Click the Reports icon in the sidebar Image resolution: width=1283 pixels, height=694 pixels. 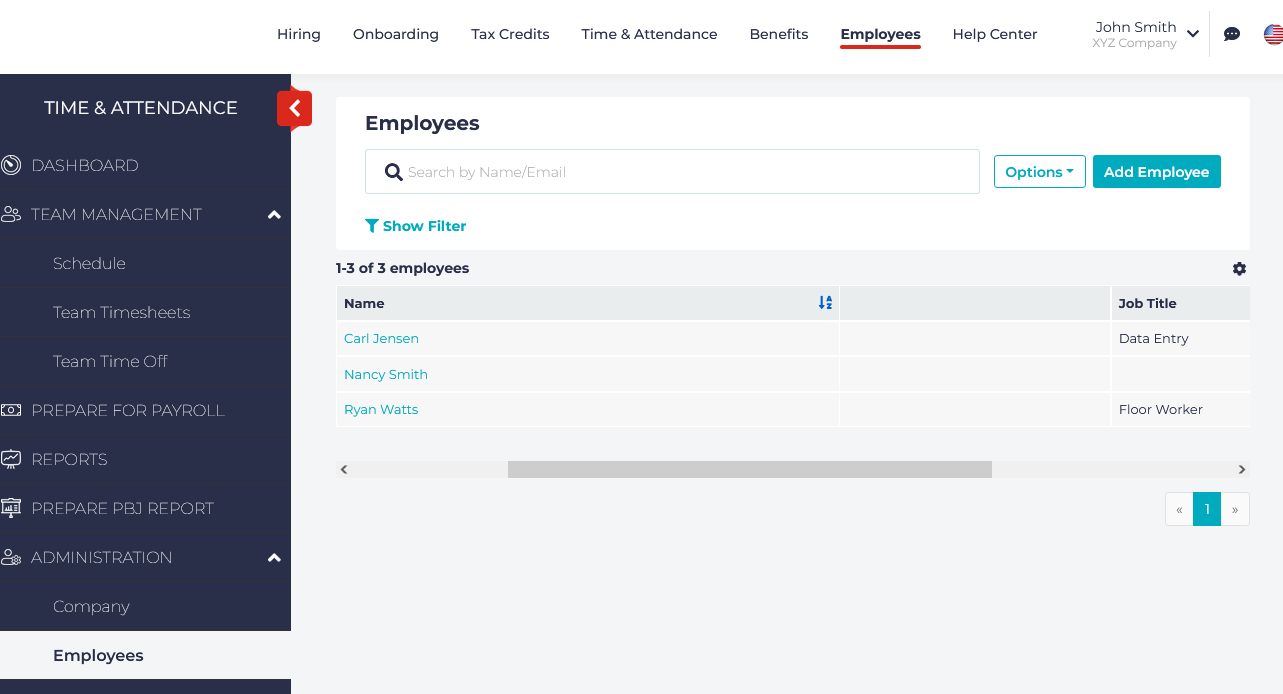(x=11, y=458)
